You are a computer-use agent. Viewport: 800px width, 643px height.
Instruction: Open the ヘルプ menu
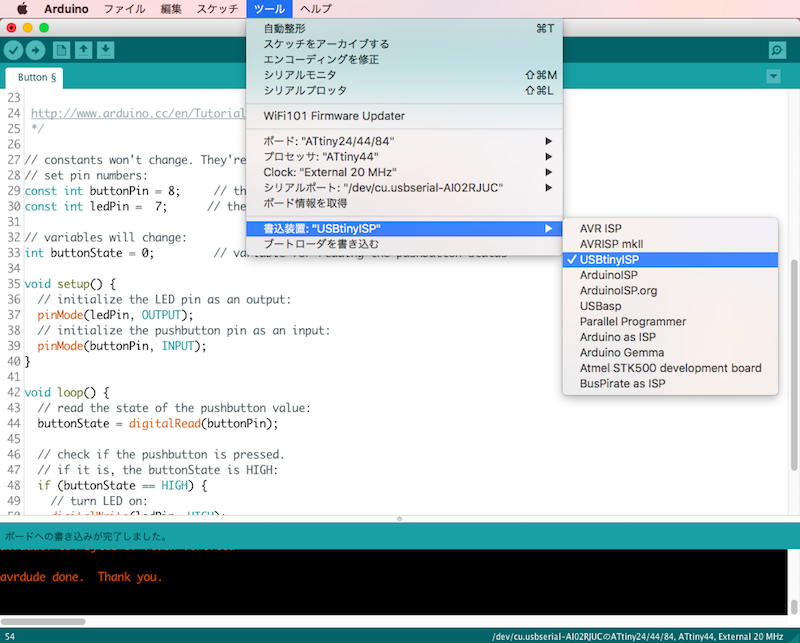316,9
